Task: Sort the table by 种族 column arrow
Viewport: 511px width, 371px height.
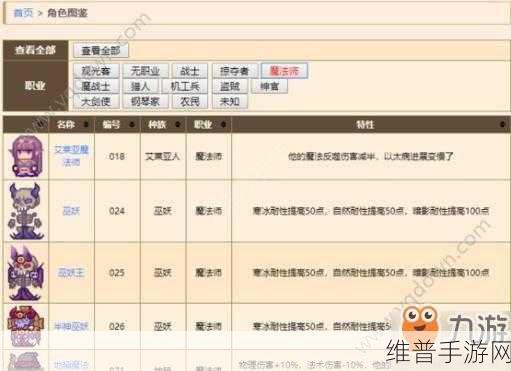Action: click(177, 125)
